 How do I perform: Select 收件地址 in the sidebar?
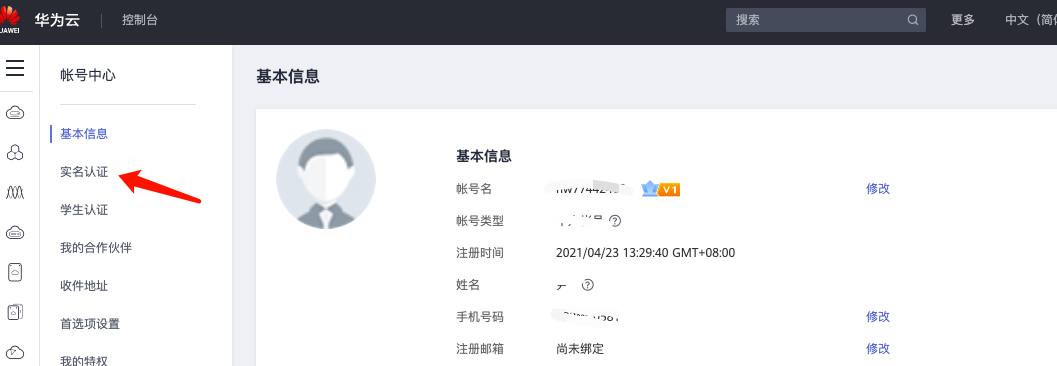click(x=84, y=286)
